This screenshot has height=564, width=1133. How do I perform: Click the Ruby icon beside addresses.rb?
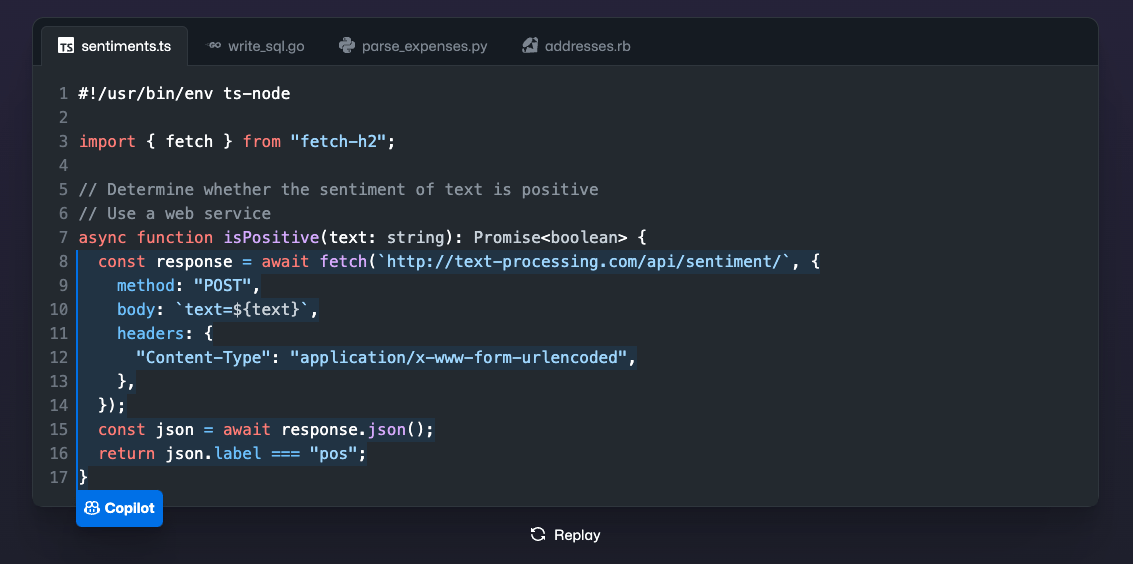pyautogui.click(x=530, y=46)
